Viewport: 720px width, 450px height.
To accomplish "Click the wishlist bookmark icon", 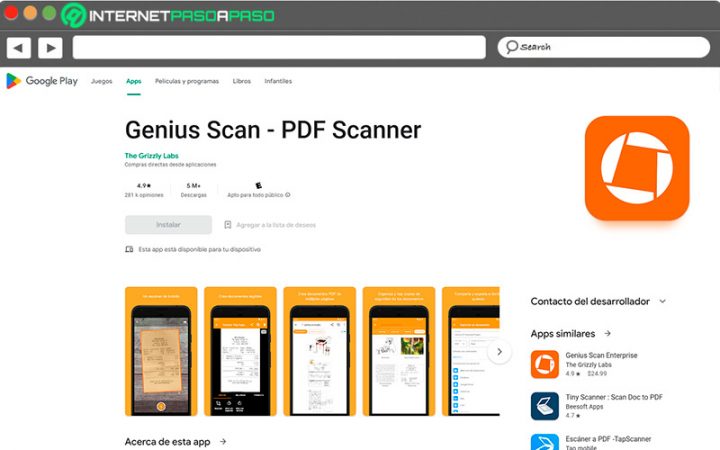I will 227,225.
